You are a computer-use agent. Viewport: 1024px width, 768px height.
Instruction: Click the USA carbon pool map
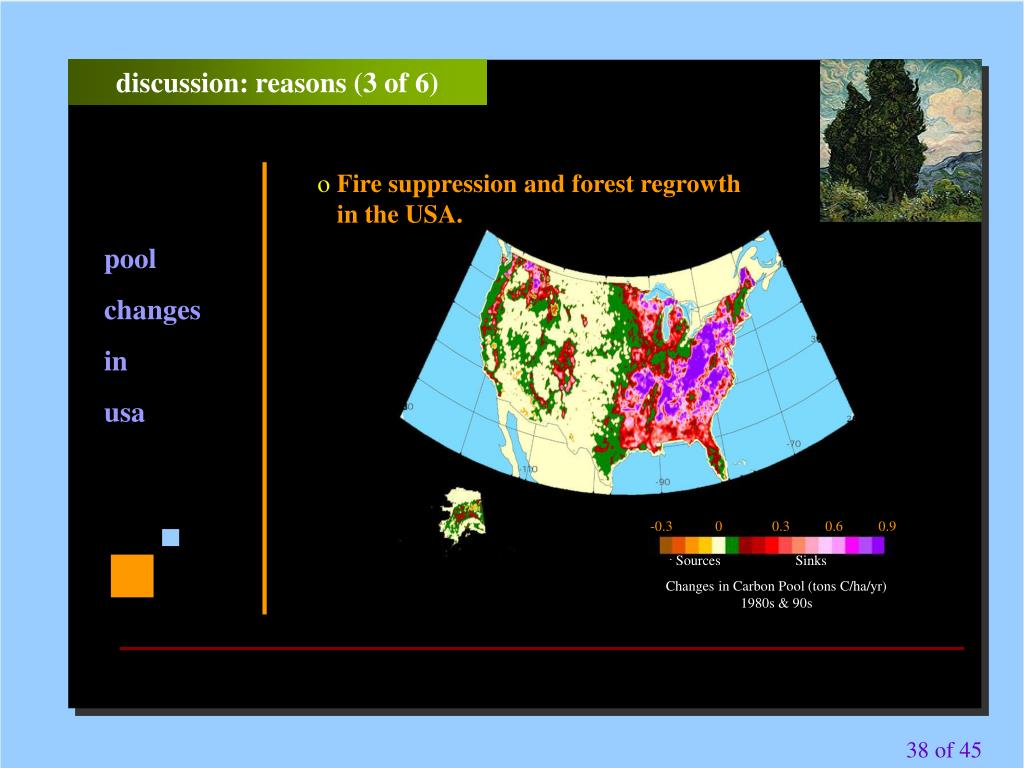(x=627, y=362)
